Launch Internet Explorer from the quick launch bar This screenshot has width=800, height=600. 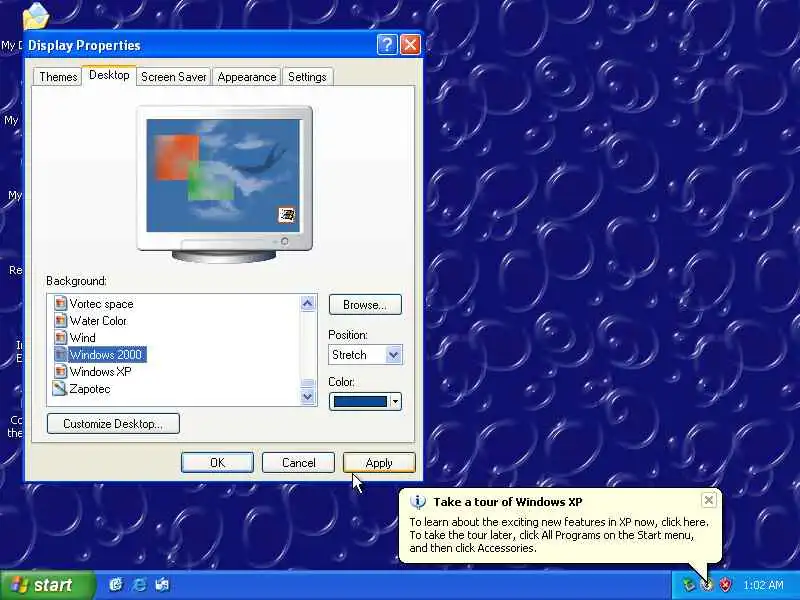[x=139, y=585]
